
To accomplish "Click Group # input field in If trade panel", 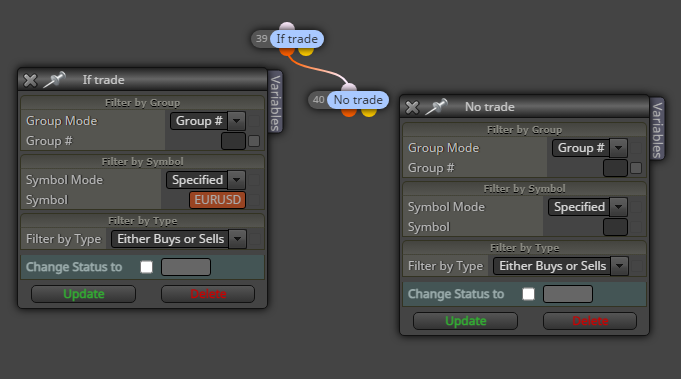I will point(233,141).
